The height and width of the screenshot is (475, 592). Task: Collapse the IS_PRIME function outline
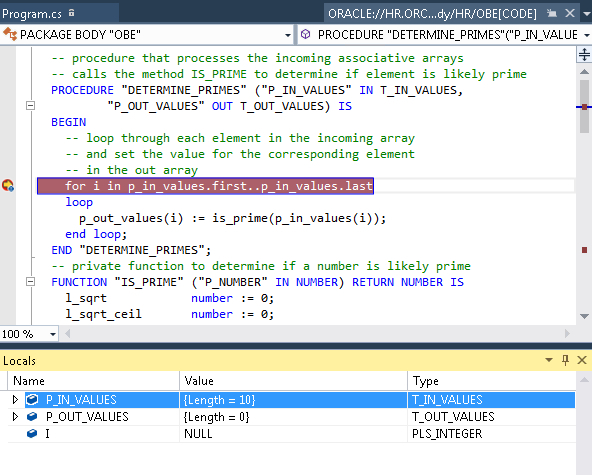[x=31, y=282]
